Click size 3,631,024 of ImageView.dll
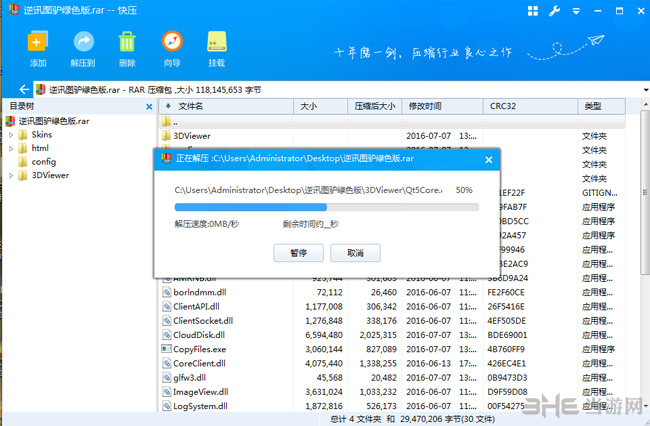The height and width of the screenshot is (426, 650). (x=324, y=392)
